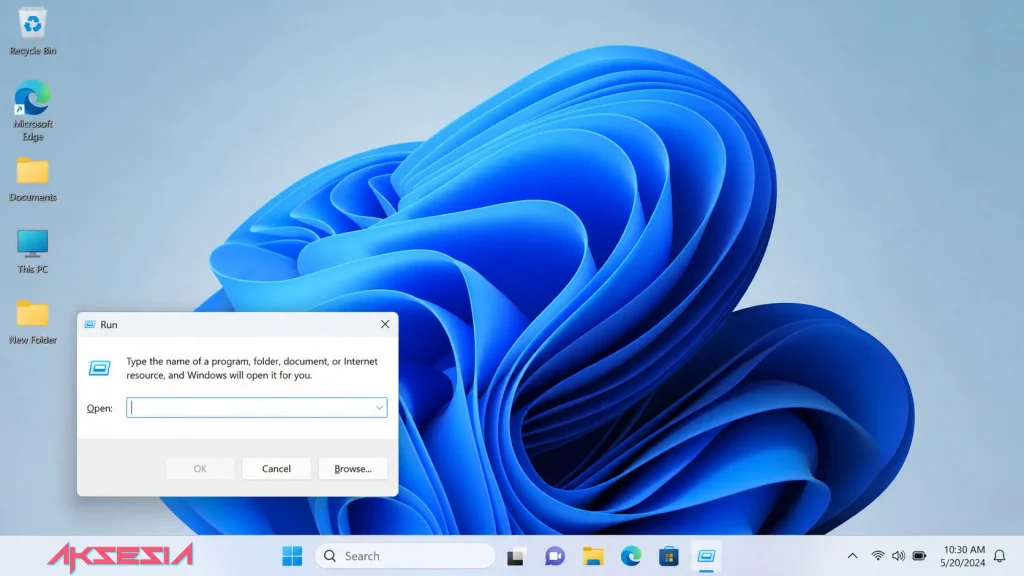Open the clock and date flyout
Screen dimensions: 1024x576
click(963, 556)
